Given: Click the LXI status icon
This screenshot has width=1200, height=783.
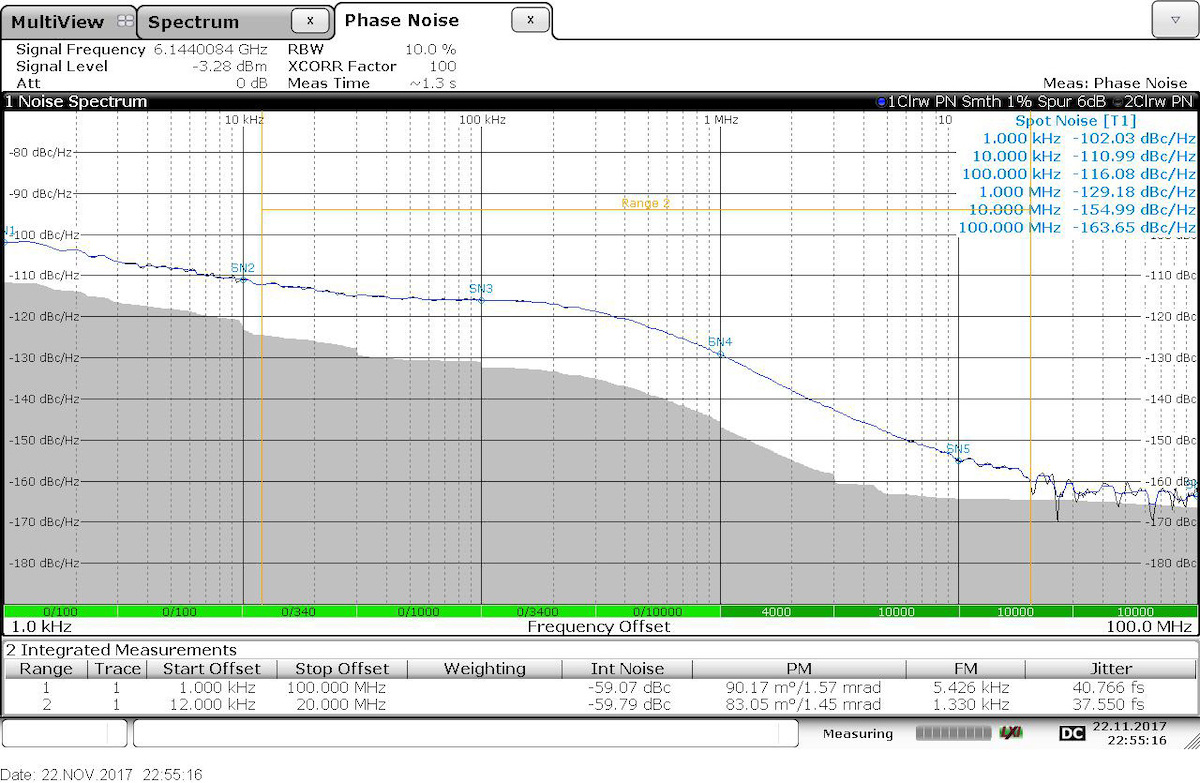Looking at the screenshot, I should coord(1011,734).
